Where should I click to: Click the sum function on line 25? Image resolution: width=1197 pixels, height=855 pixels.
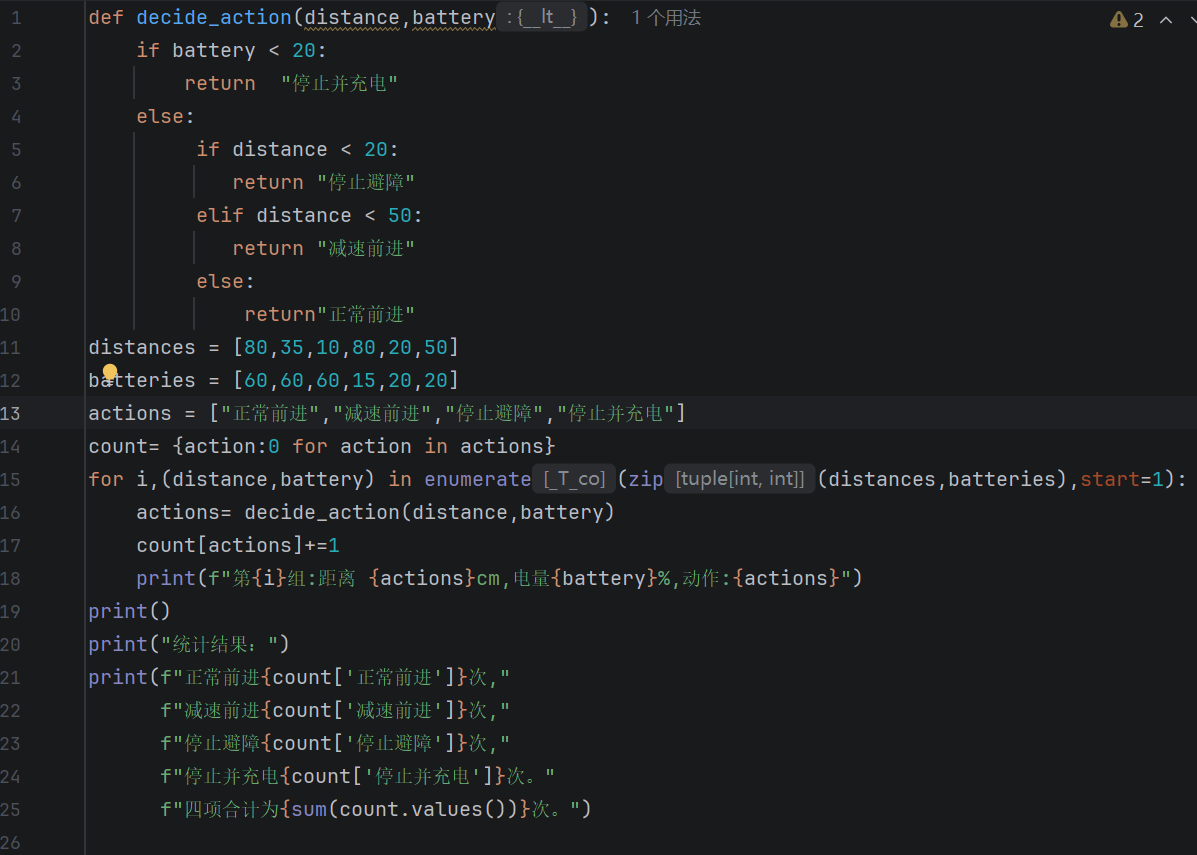pos(309,809)
